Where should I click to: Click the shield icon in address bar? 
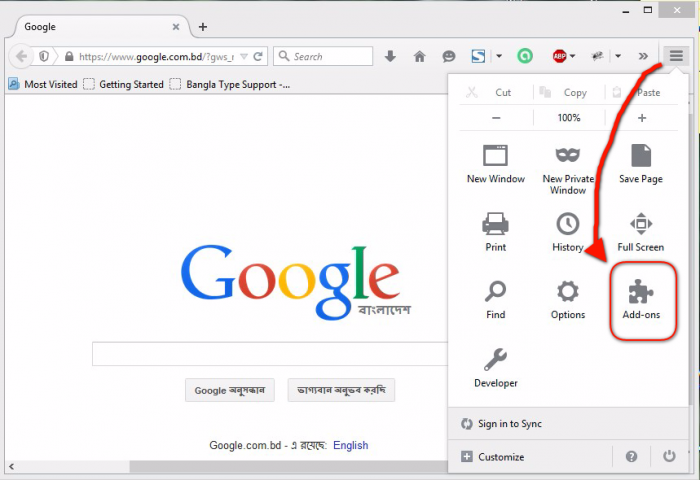tap(44, 56)
